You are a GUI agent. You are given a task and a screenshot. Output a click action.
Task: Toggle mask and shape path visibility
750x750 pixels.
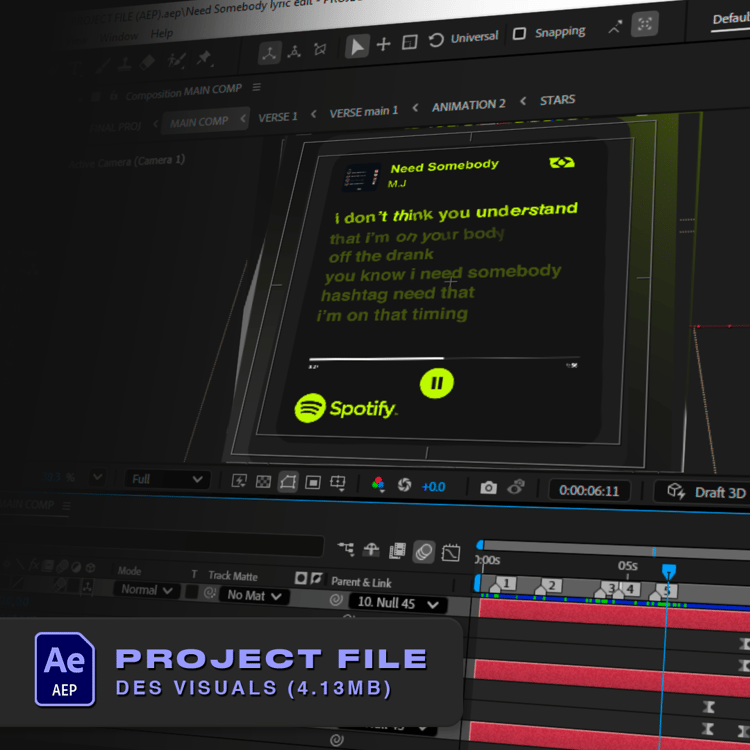288,482
